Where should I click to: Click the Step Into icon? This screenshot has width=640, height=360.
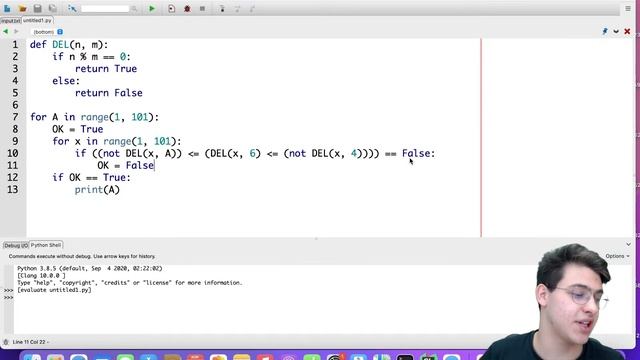click(222, 9)
